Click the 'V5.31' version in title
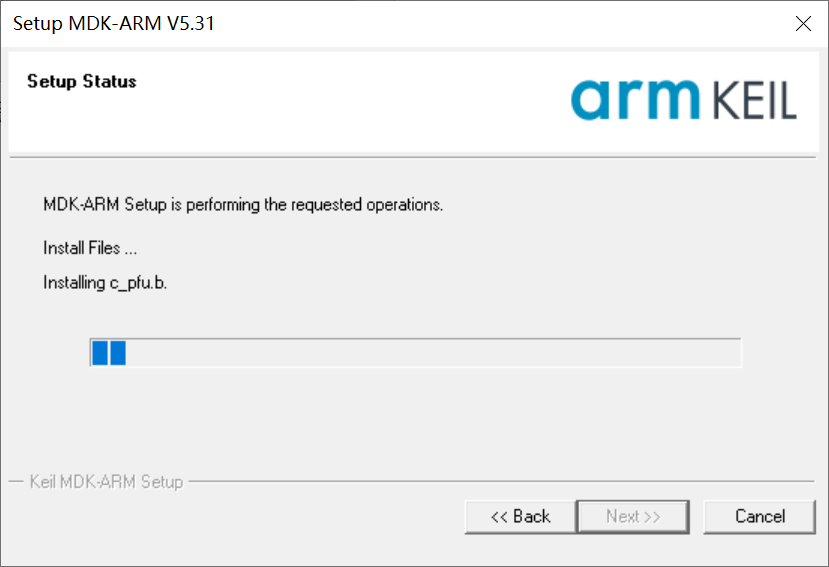The height and width of the screenshot is (567, 829). coord(190,24)
